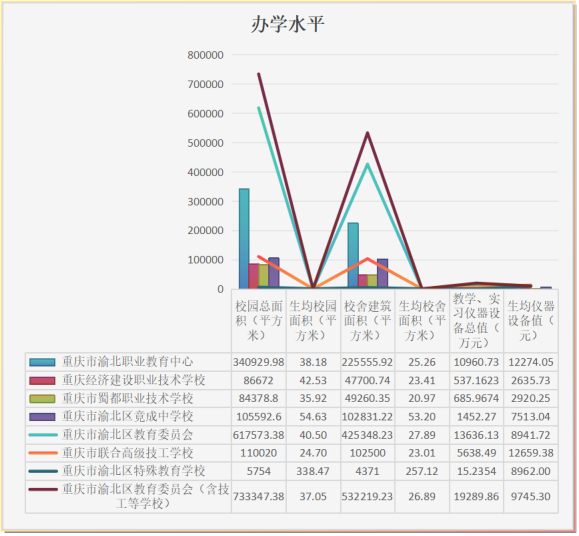Select the maroon line peak near 700000
Screen dimensions: 579x536
point(259,74)
